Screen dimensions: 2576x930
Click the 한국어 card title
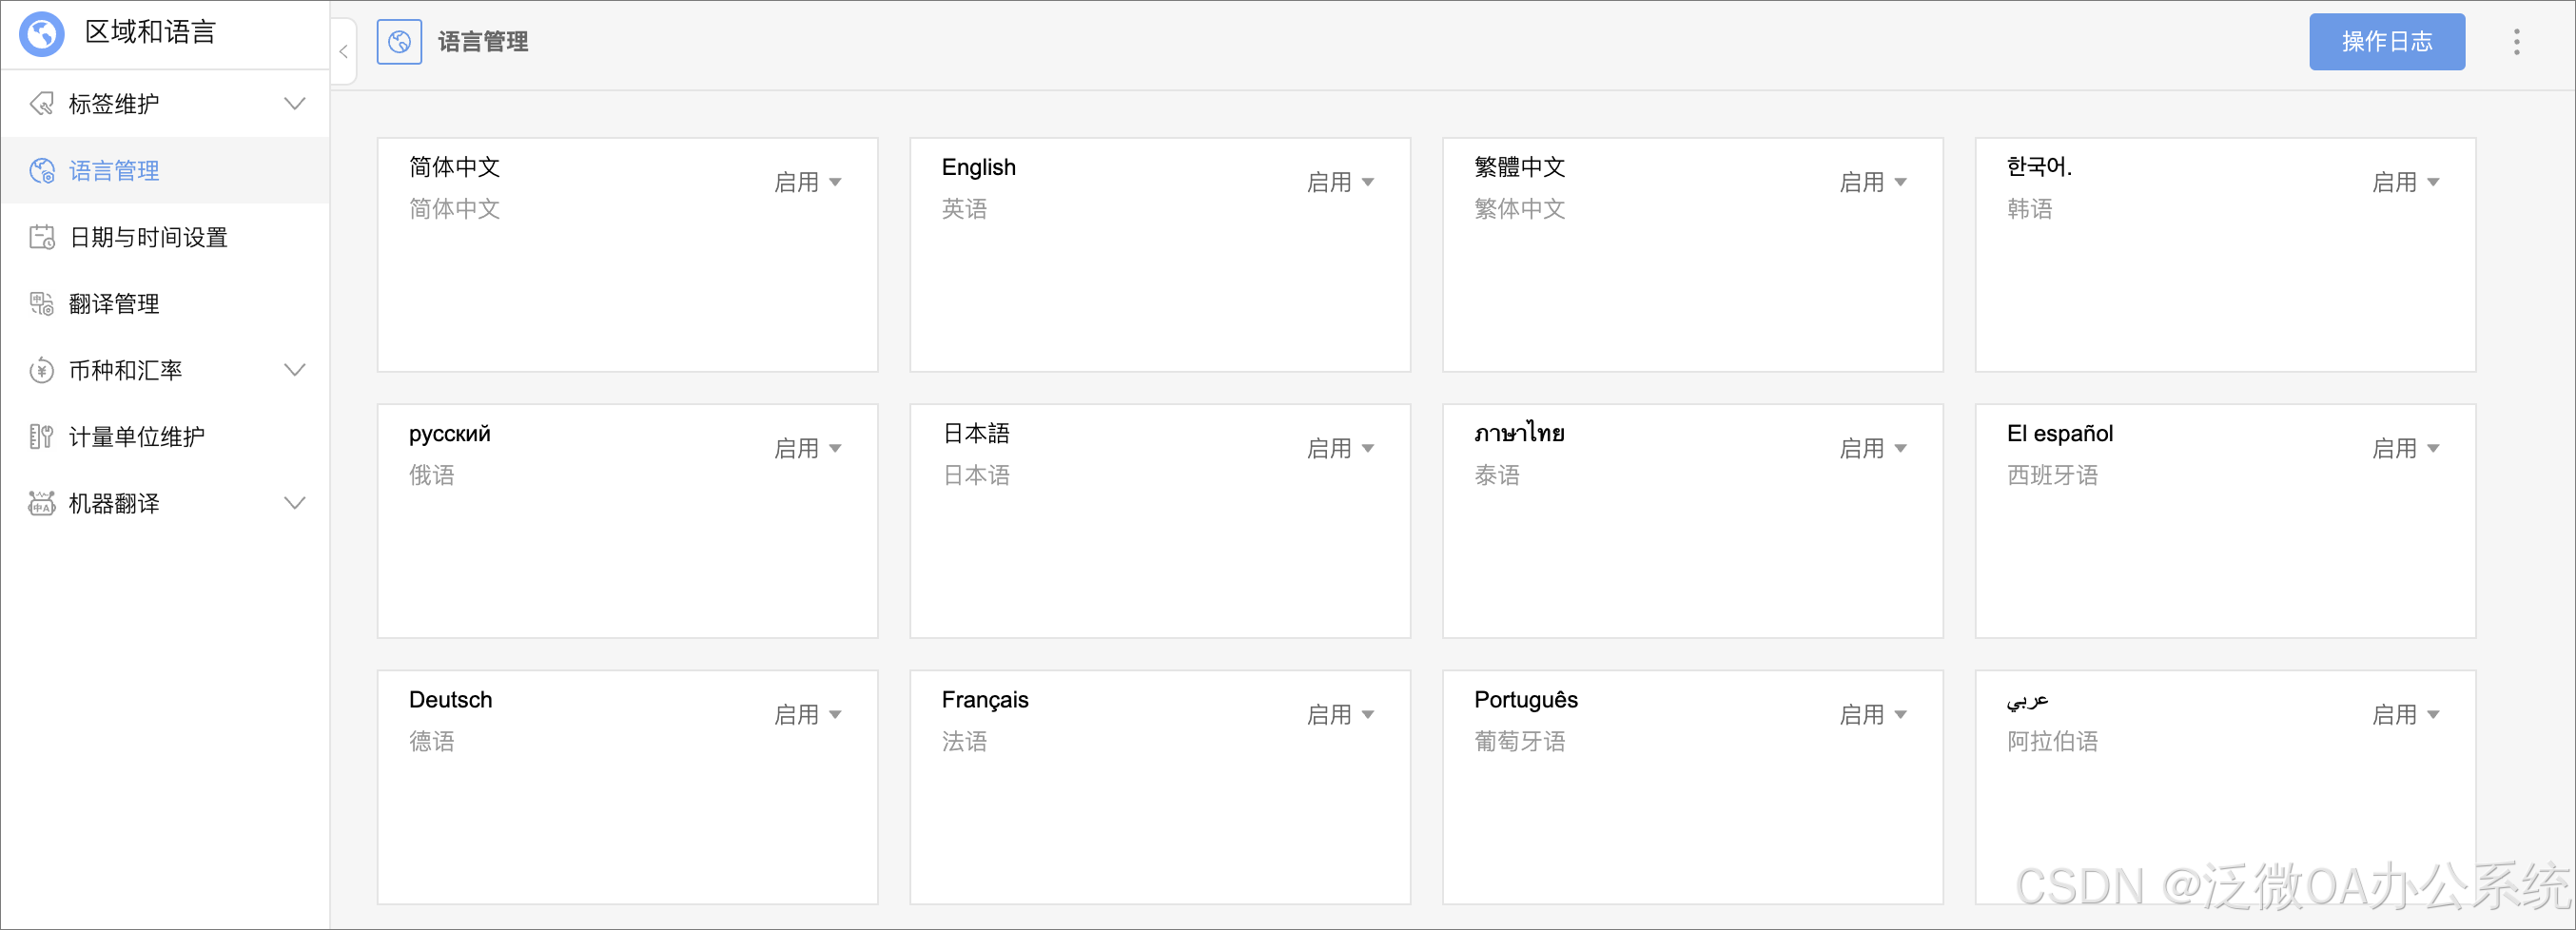point(2039,167)
